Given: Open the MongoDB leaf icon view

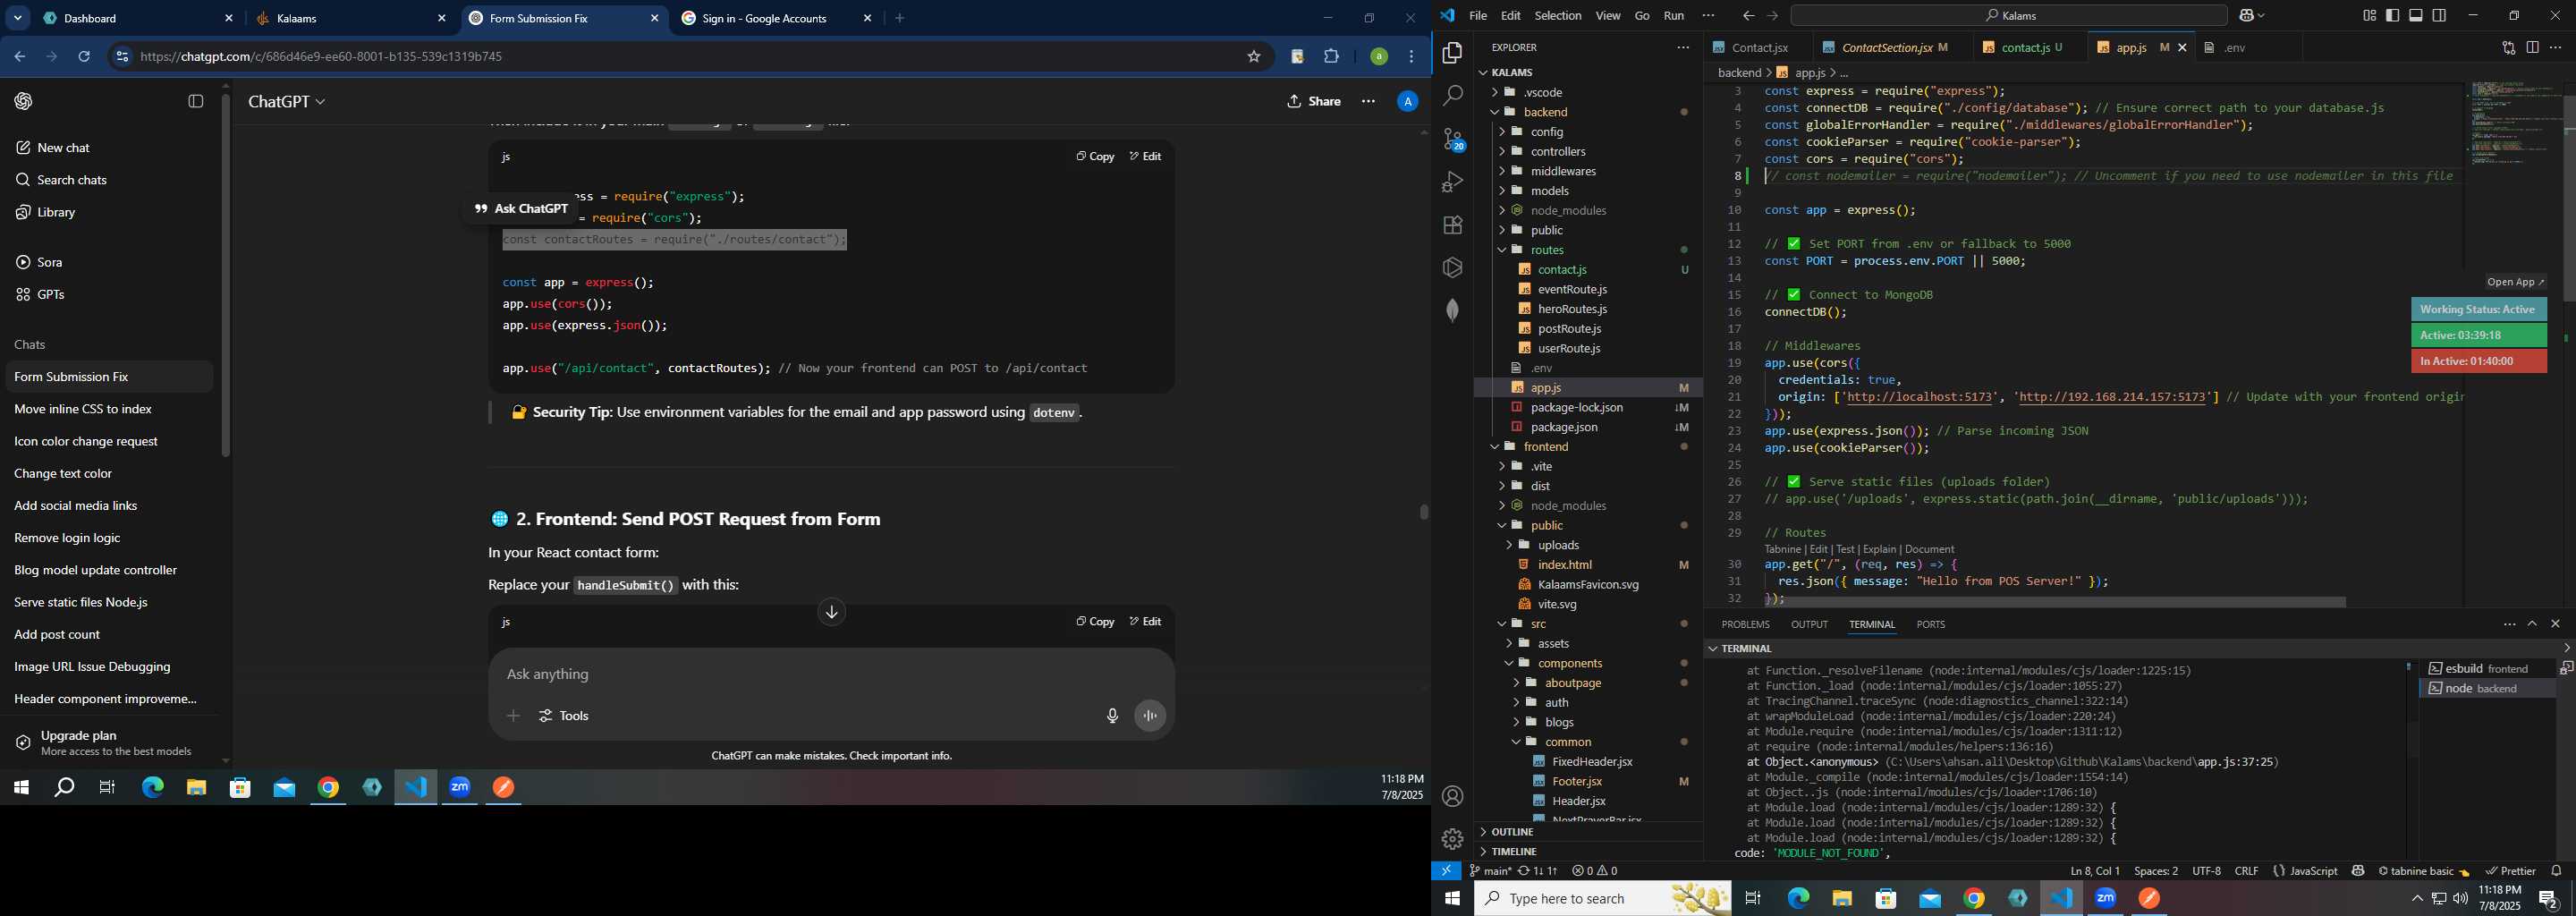Looking at the screenshot, I should 1452,310.
